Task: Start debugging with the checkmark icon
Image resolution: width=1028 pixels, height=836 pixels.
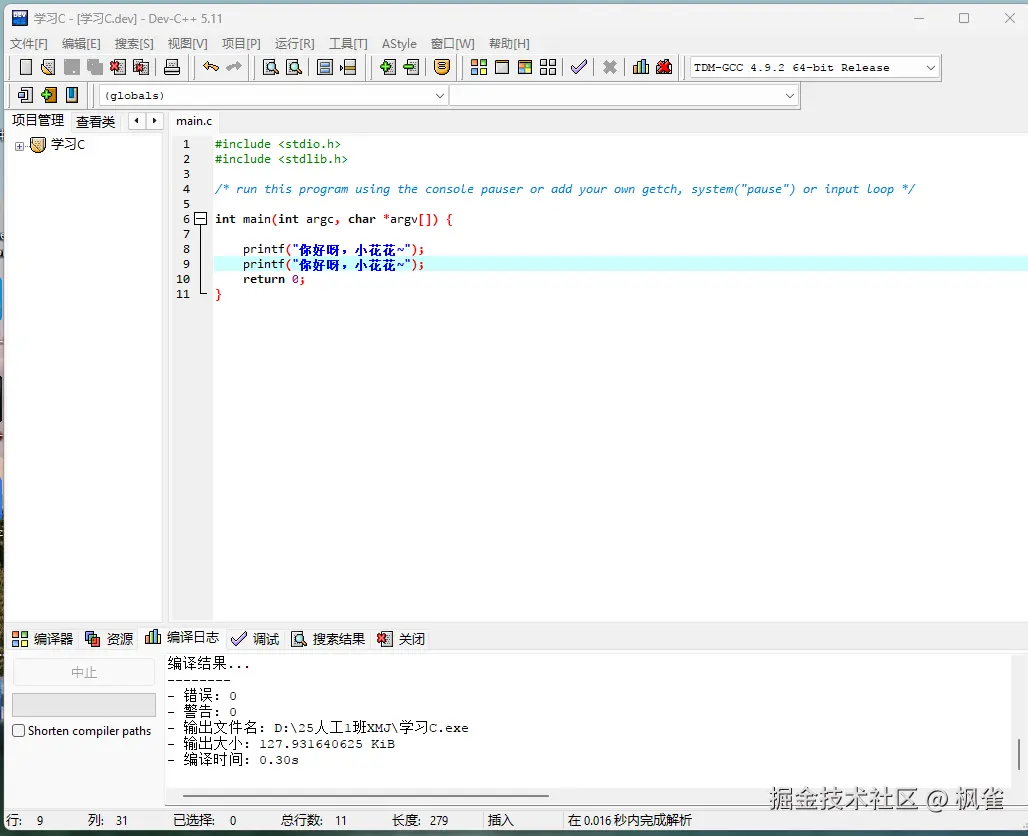Action: (x=578, y=67)
